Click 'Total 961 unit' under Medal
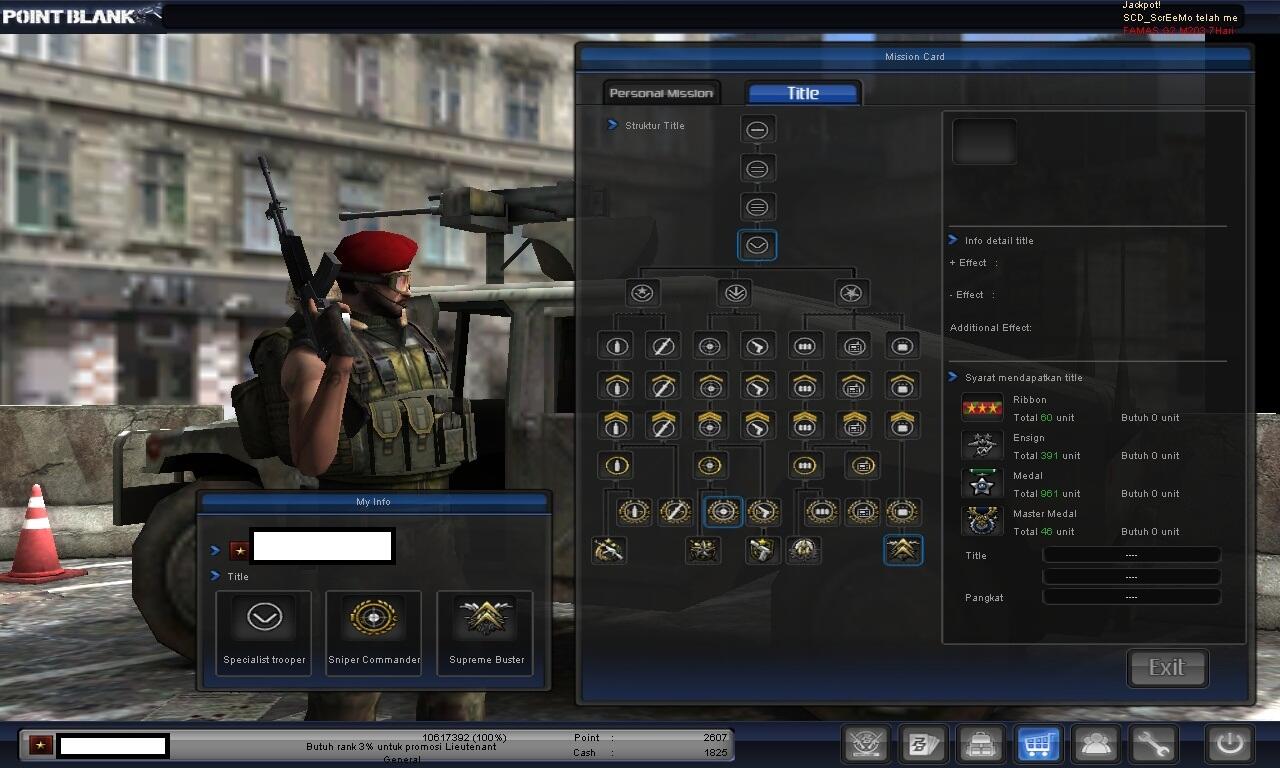The height and width of the screenshot is (768, 1280). click(1047, 494)
